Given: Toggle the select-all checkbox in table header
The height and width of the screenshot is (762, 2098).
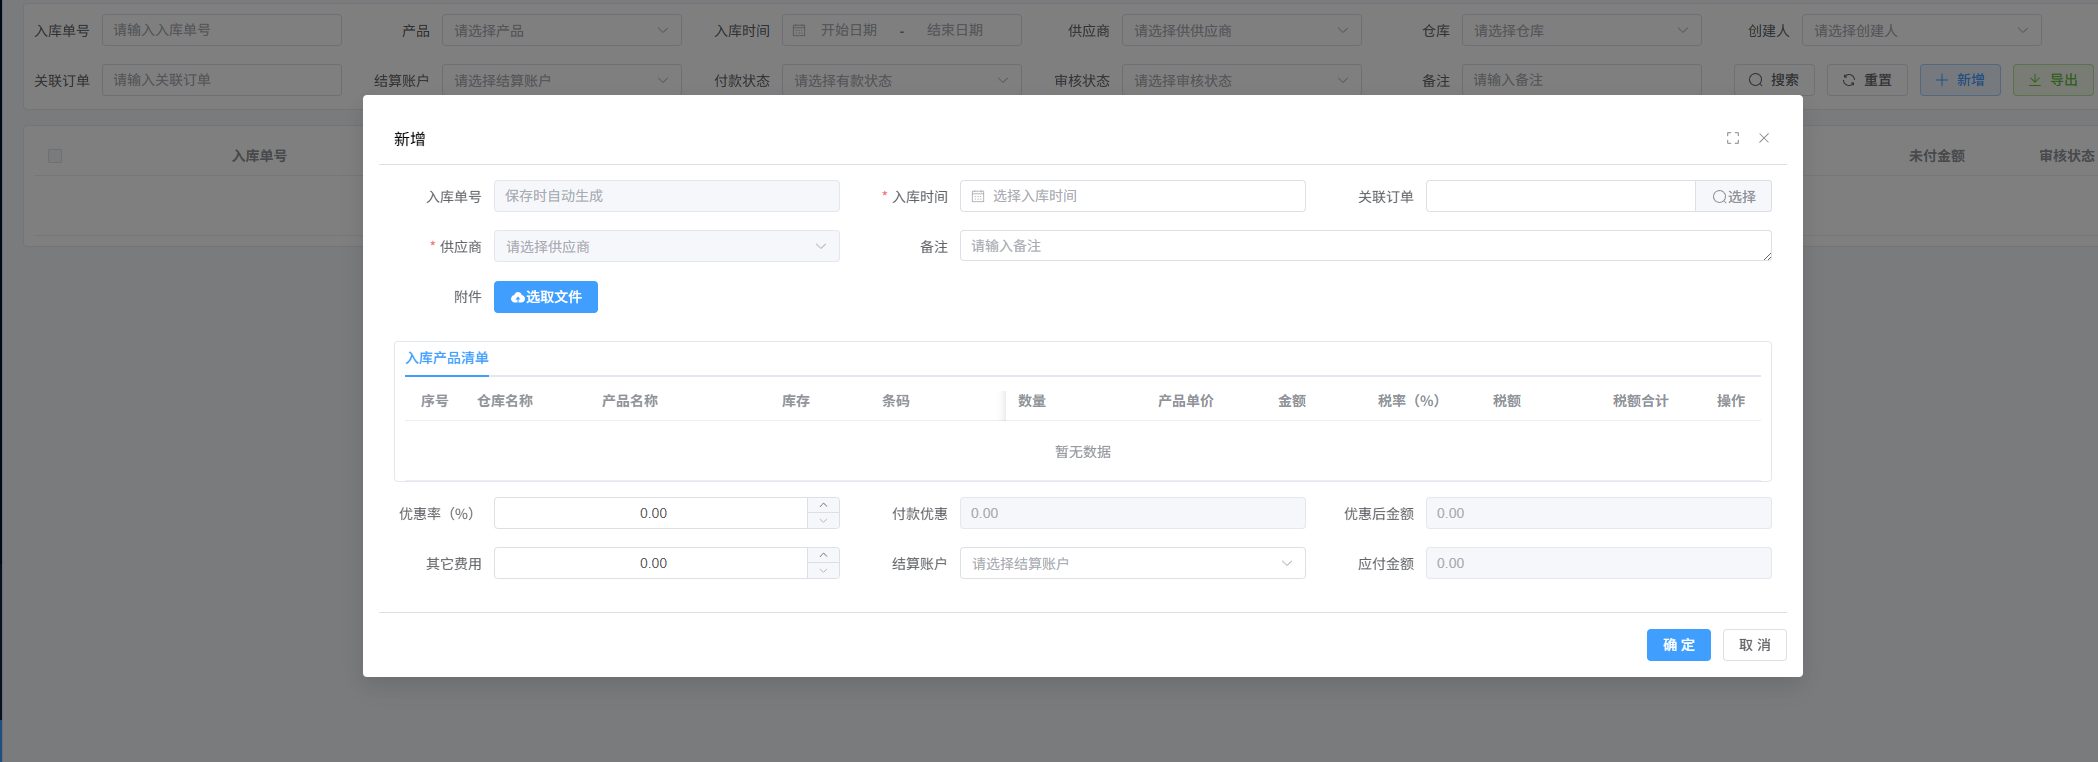Looking at the screenshot, I should pyautogui.click(x=55, y=156).
